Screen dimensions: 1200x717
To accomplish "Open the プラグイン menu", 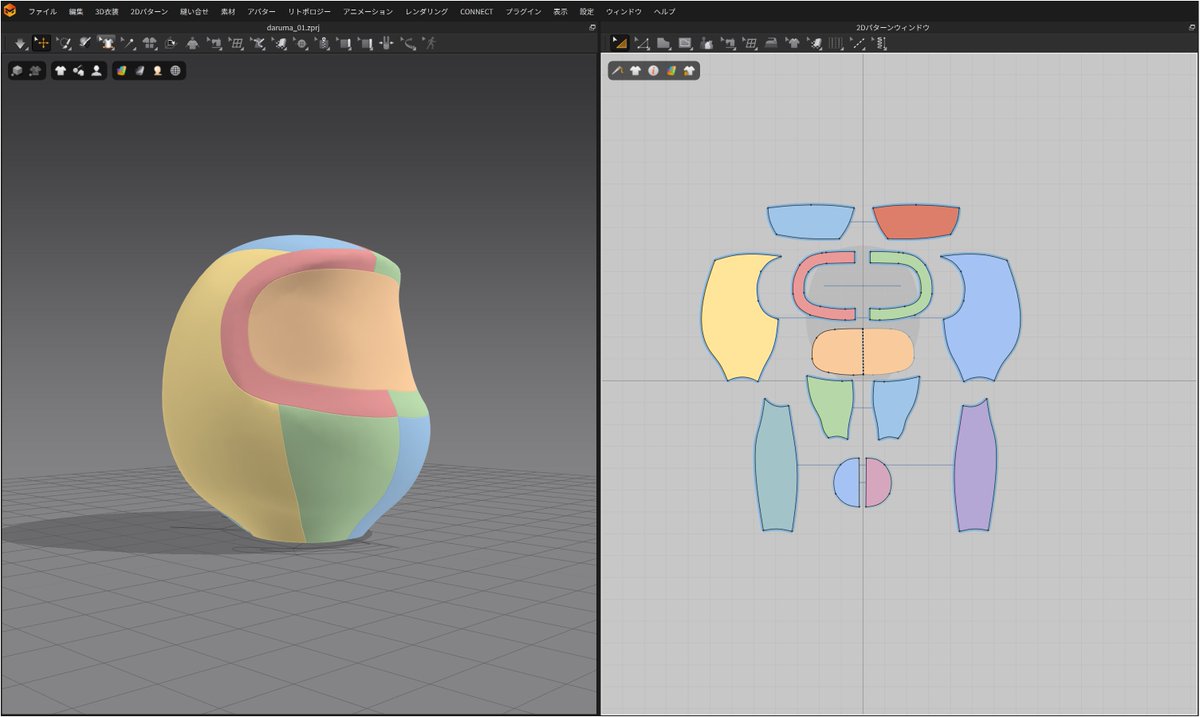I will pyautogui.click(x=523, y=11).
